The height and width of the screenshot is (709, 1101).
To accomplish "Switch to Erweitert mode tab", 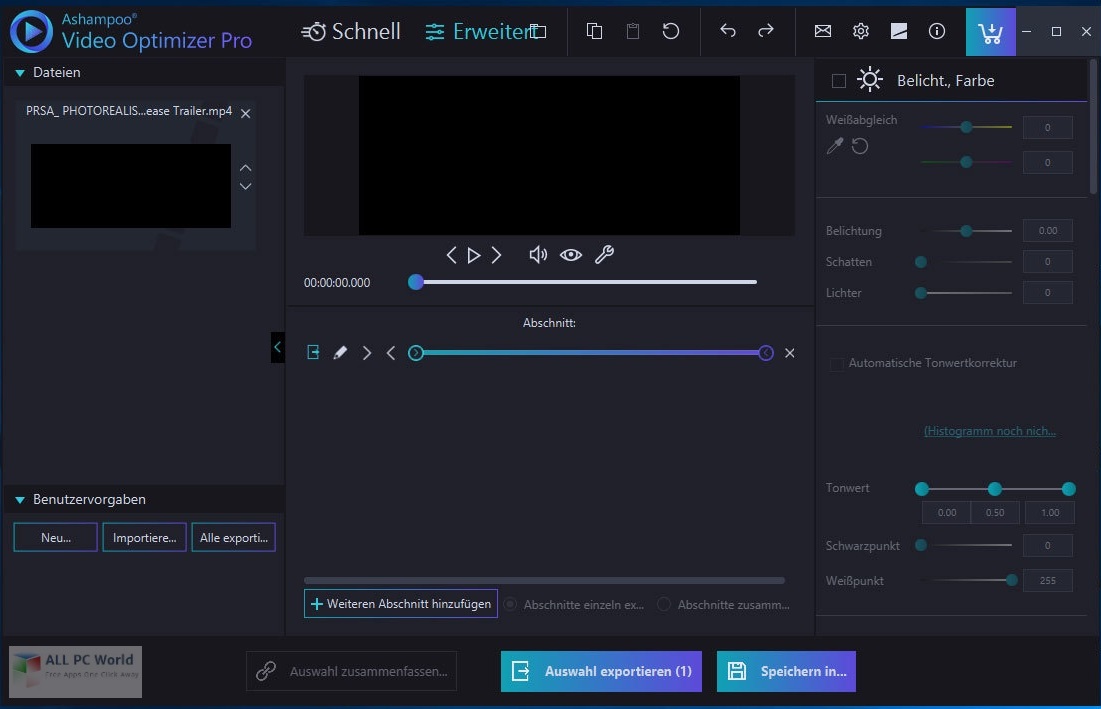I will point(480,32).
